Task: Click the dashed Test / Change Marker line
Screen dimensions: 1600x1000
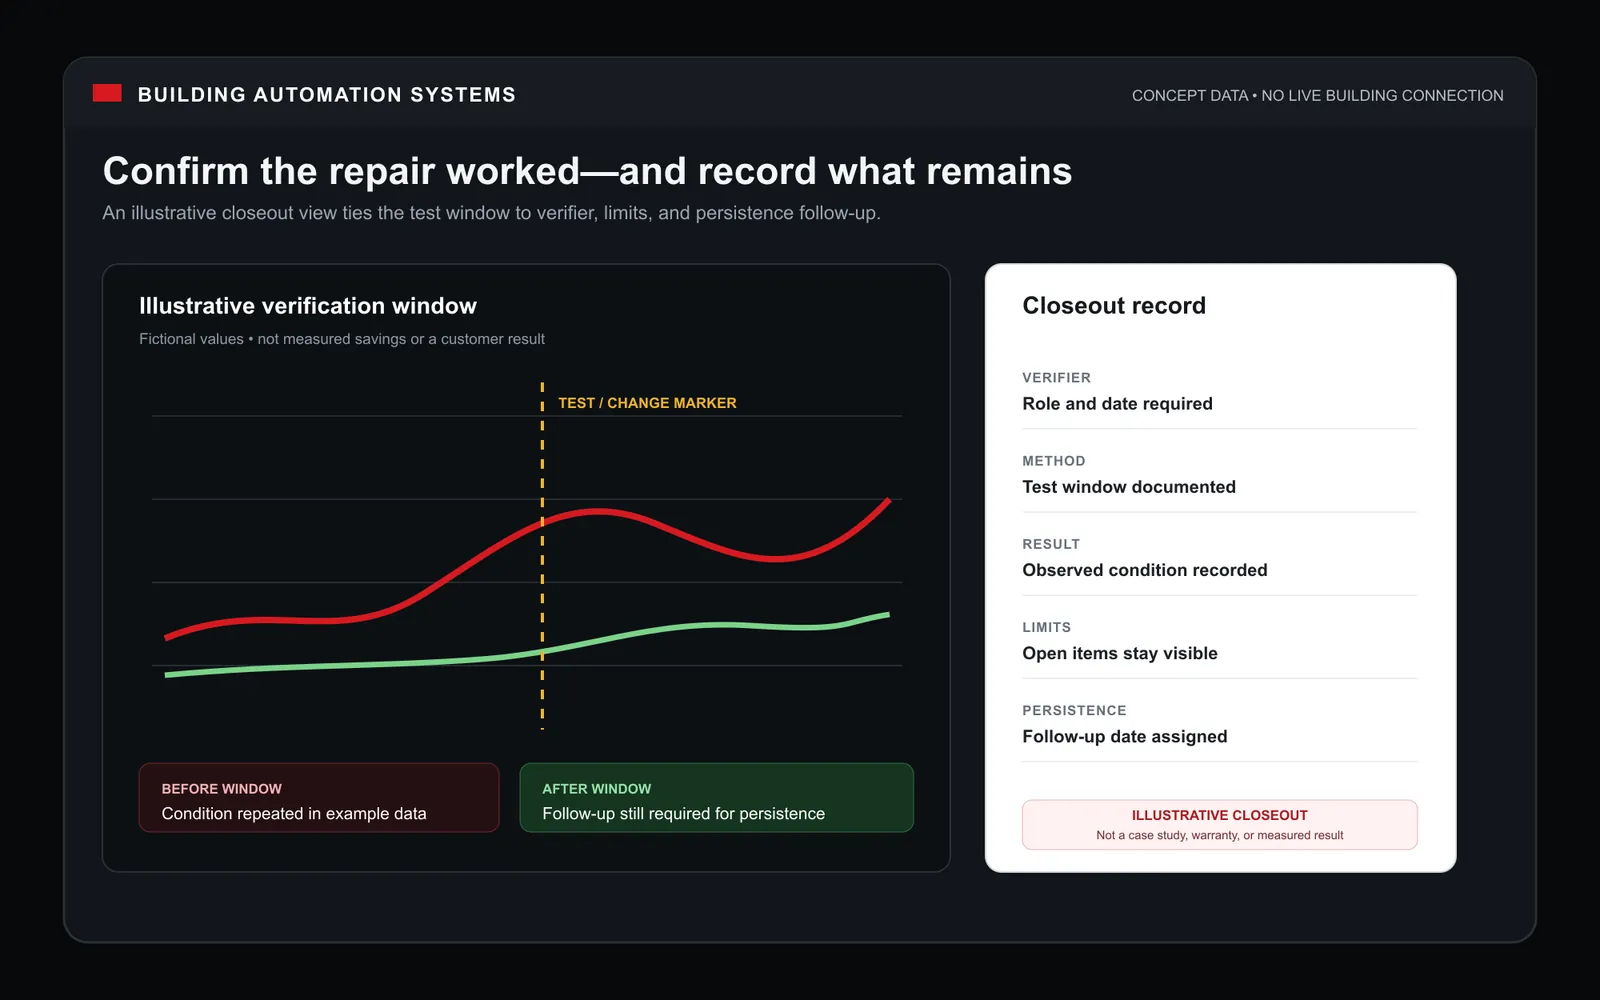Action: click(542, 555)
